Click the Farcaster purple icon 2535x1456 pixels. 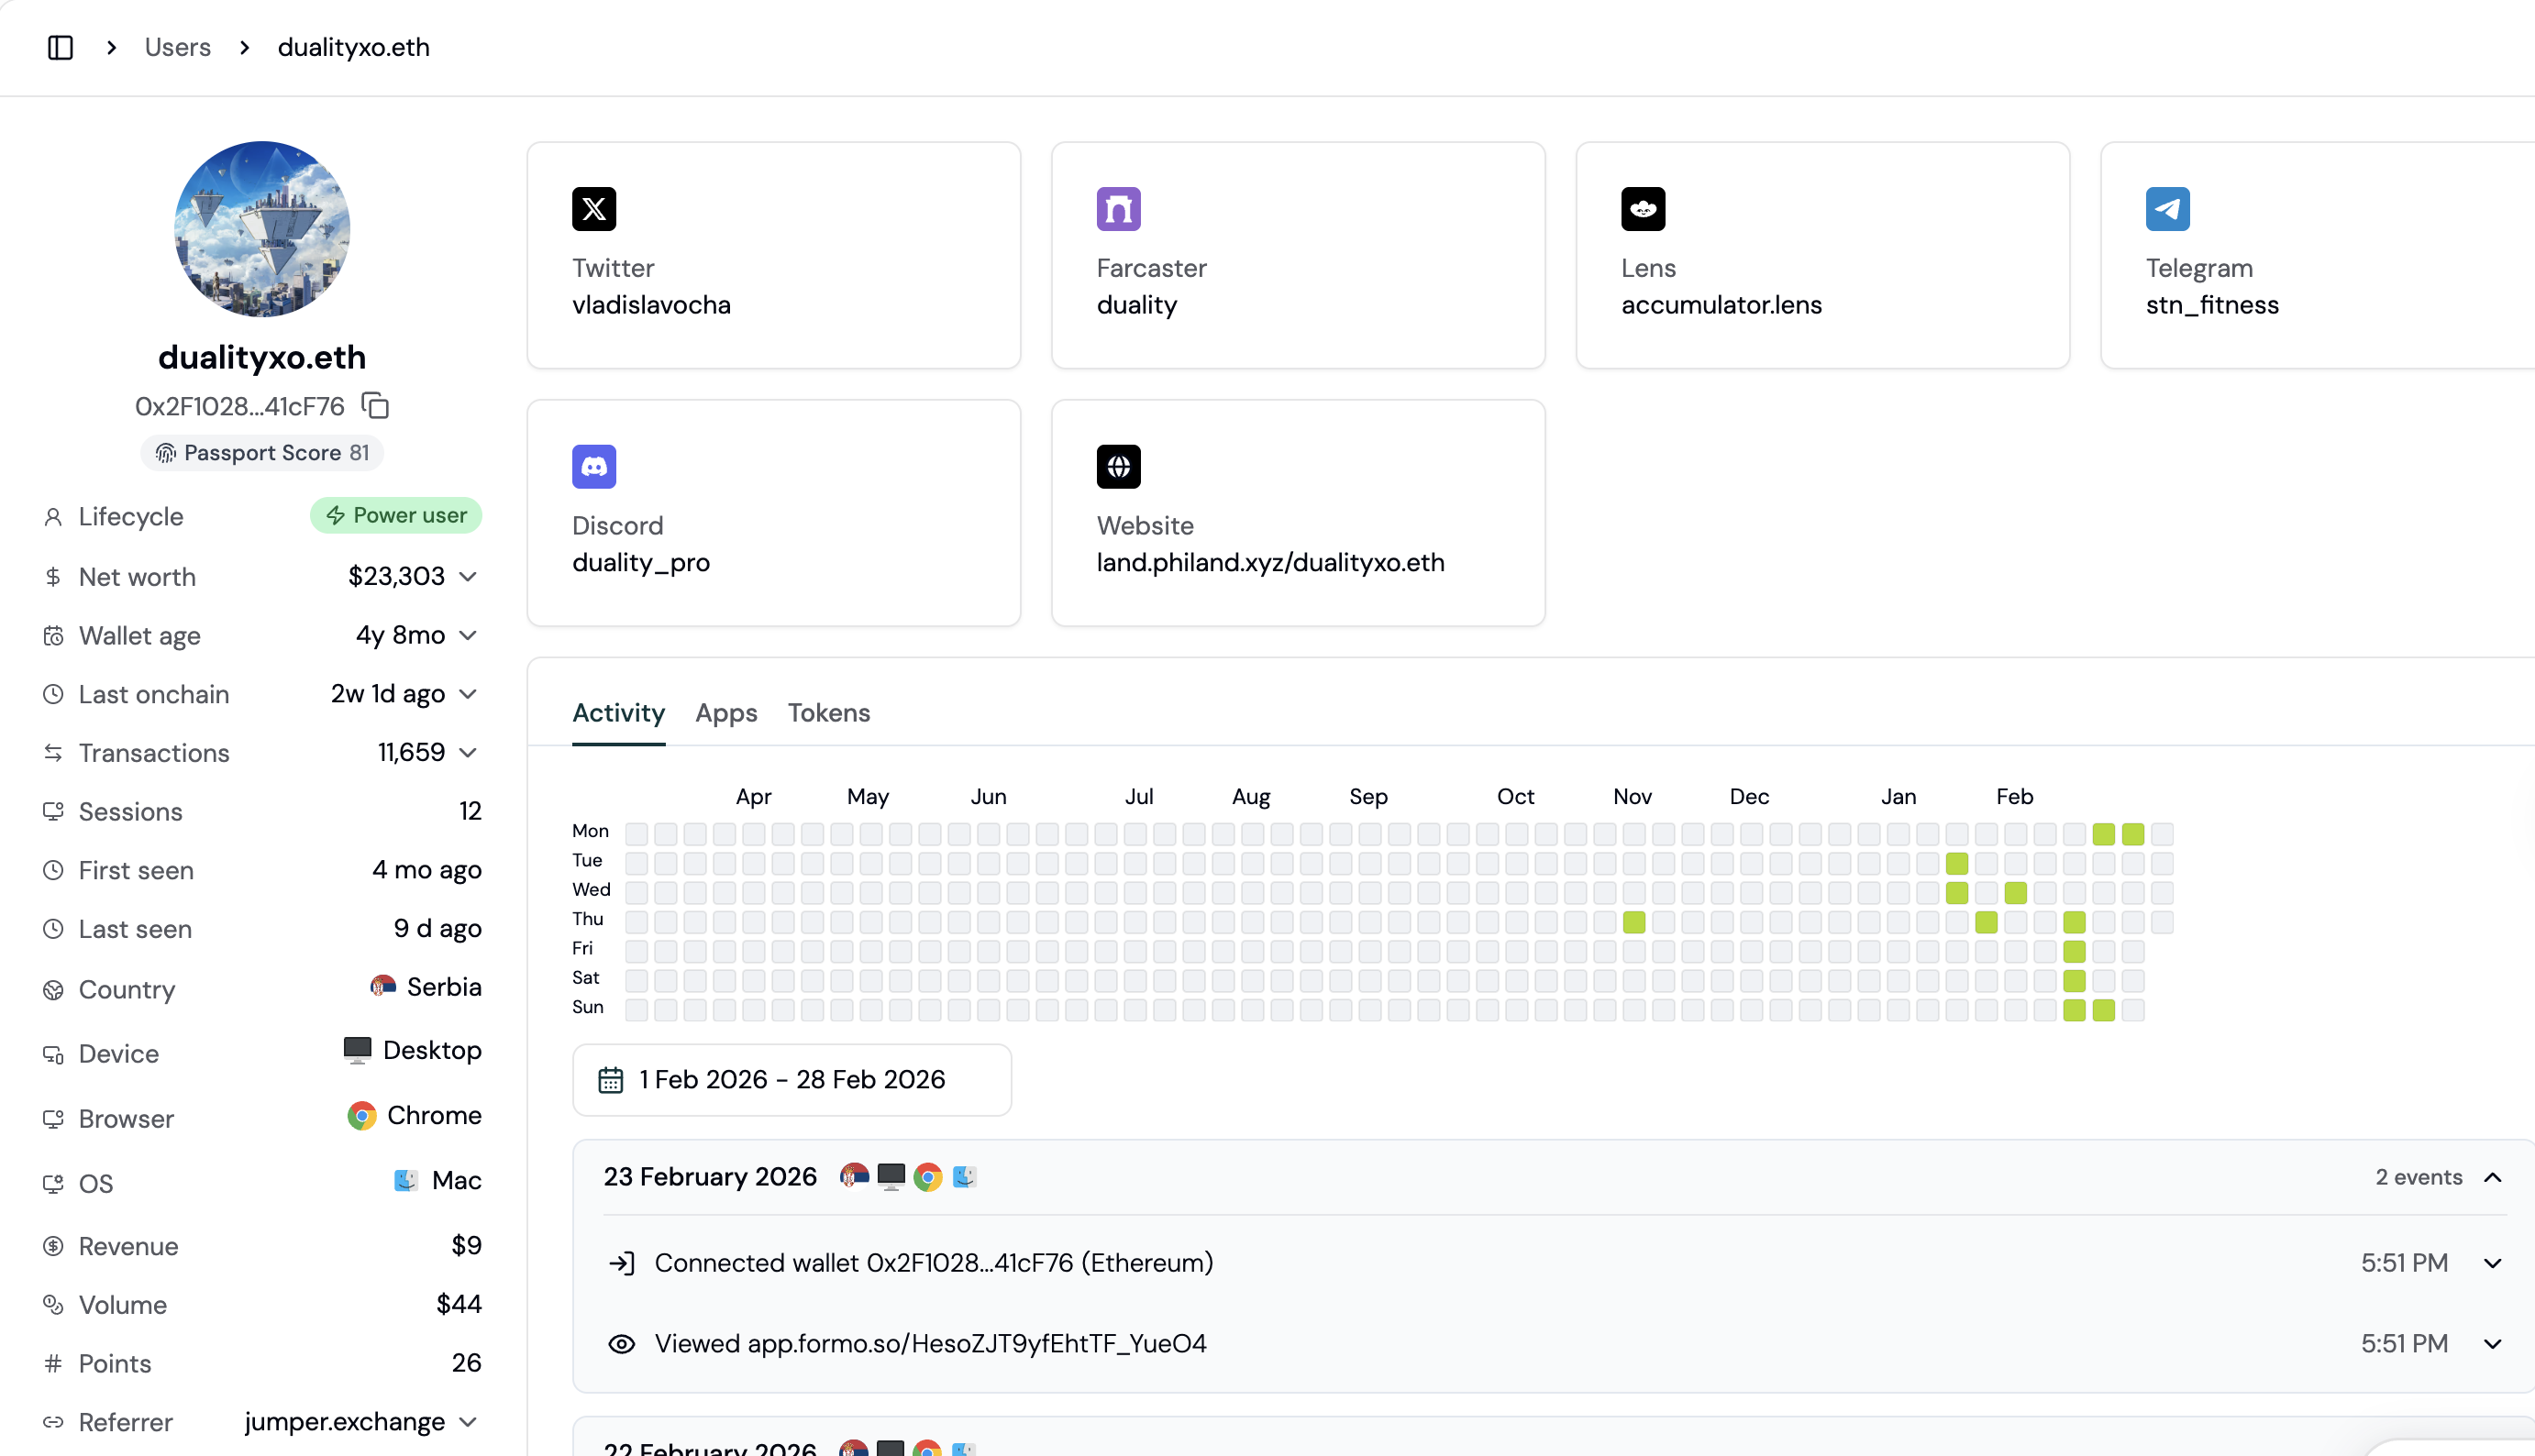1118,209
